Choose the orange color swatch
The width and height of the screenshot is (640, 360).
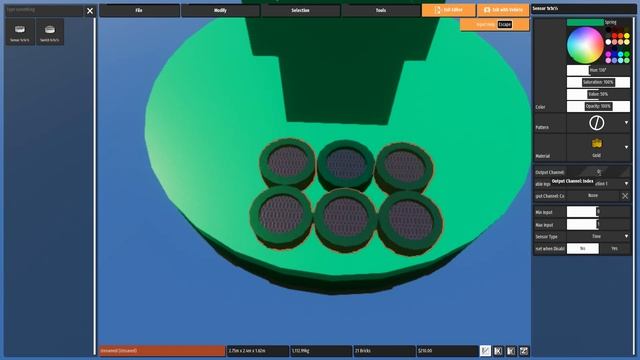[x=620, y=36]
